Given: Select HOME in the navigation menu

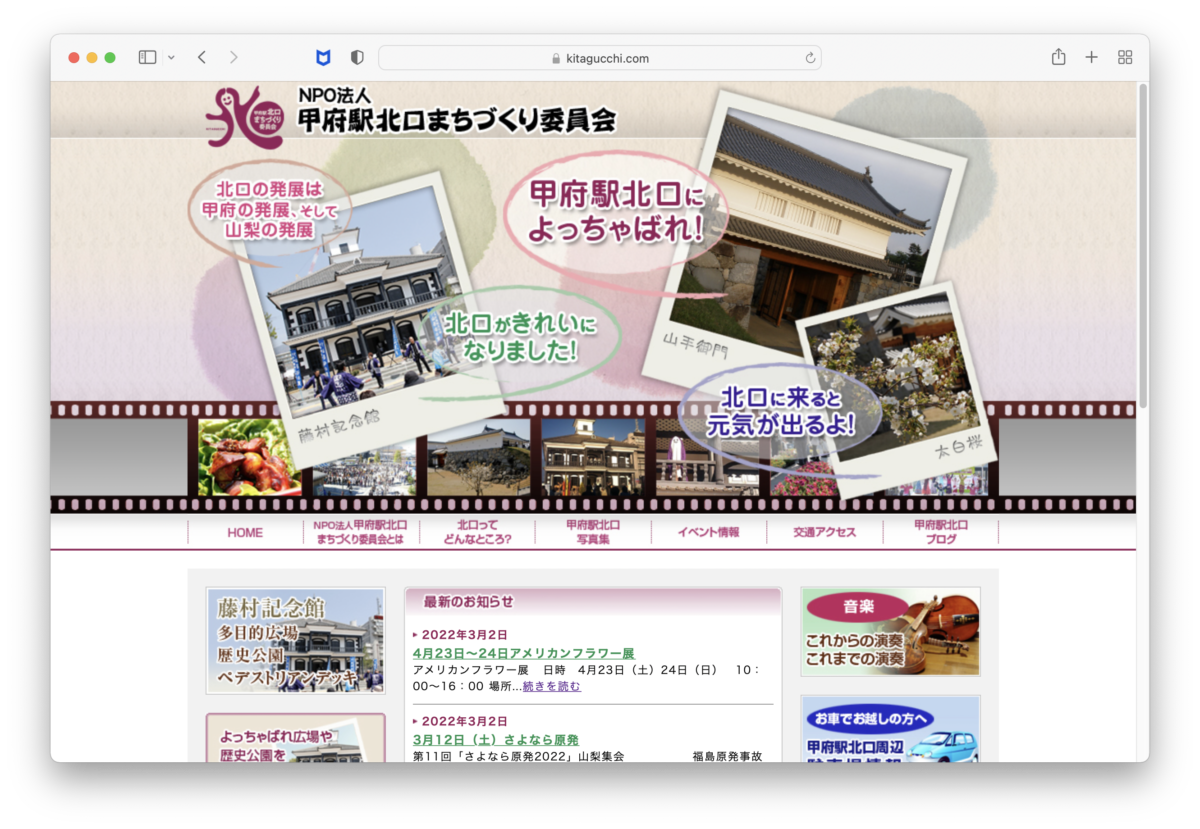Looking at the screenshot, I should point(245,533).
